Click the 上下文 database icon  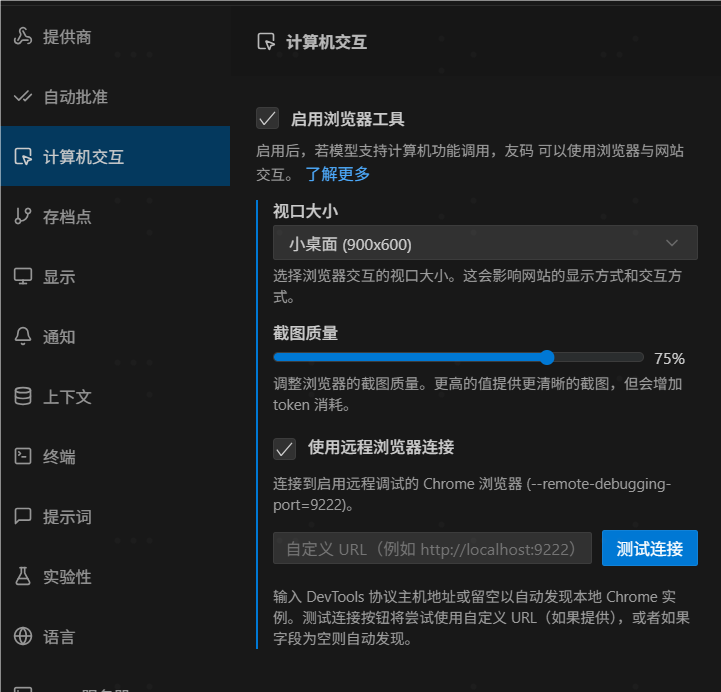(23, 397)
